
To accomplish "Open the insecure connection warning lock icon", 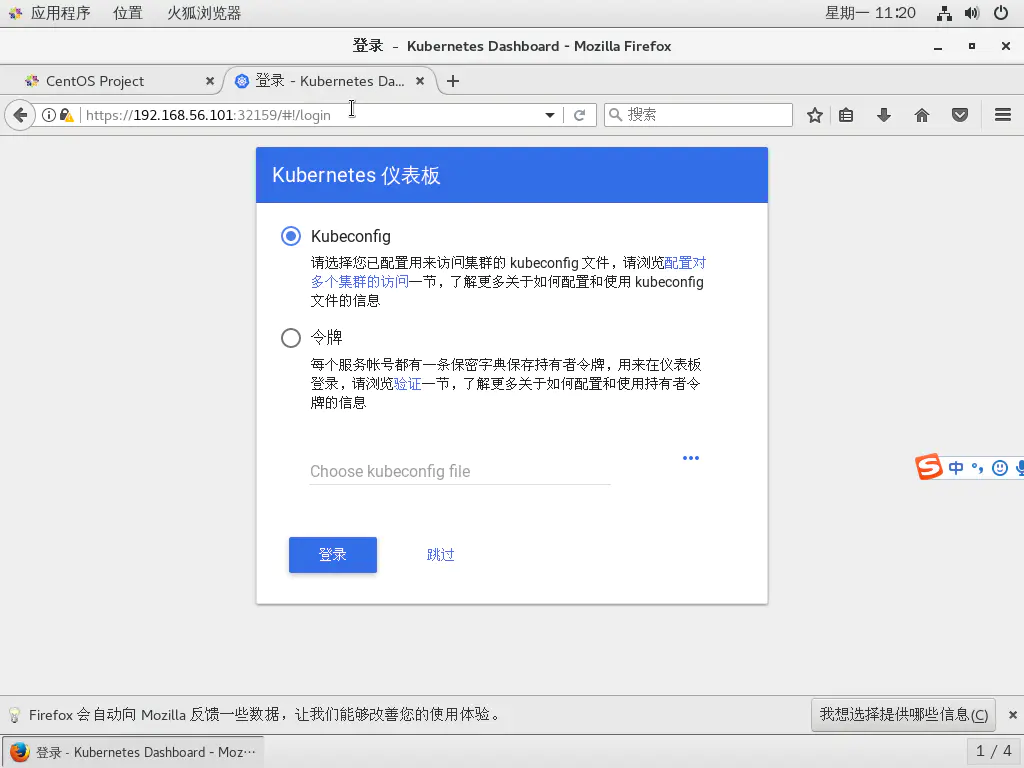I will [x=67, y=116].
